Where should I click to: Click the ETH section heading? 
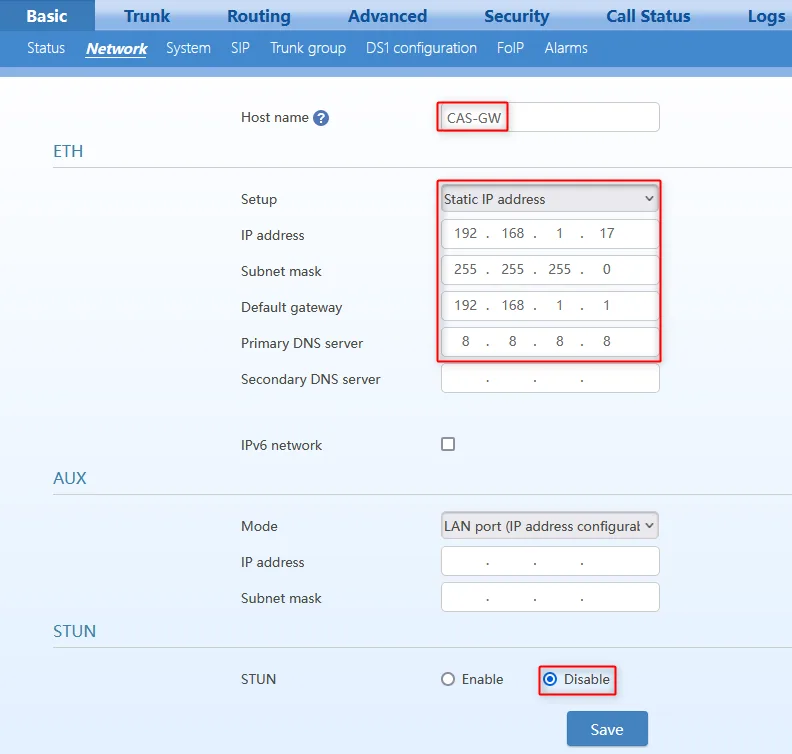(68, 151)
